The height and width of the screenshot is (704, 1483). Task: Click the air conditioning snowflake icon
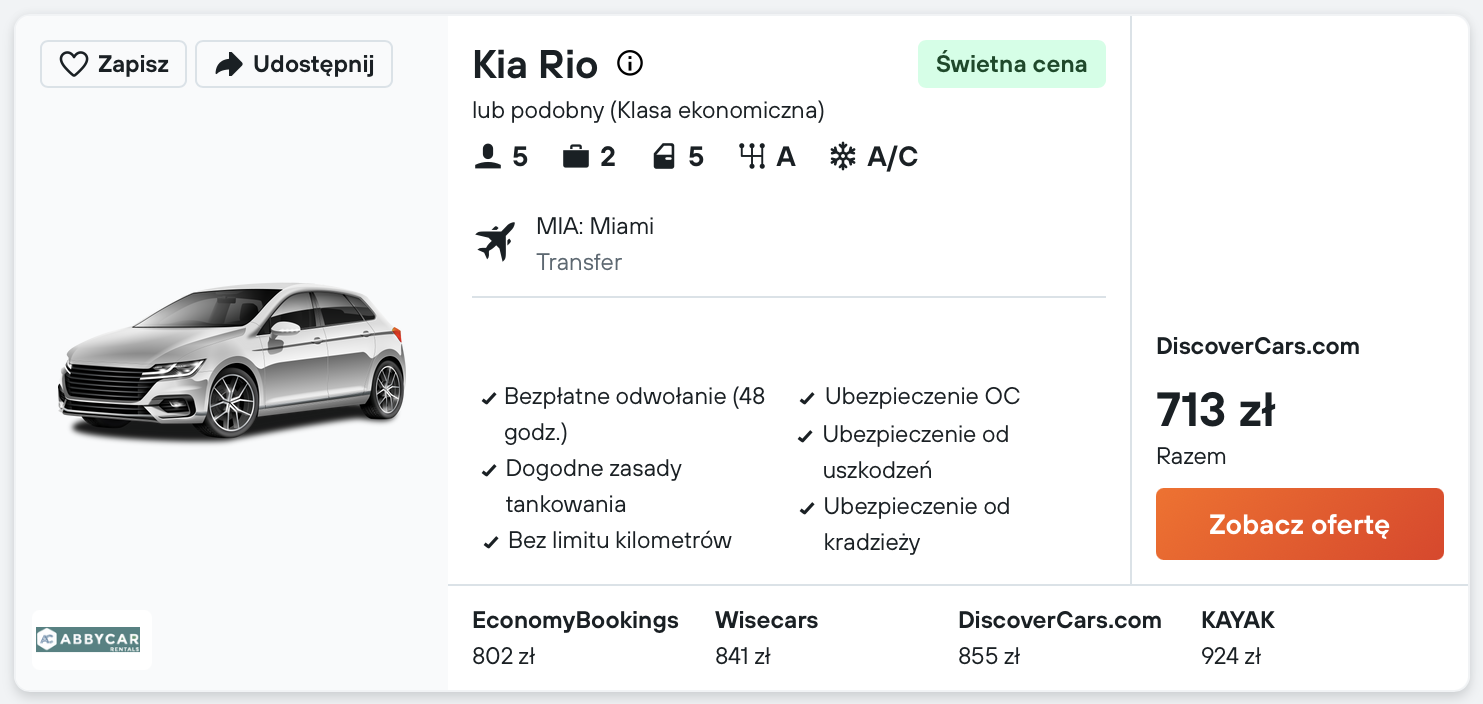pyautogui.click(x=843, y=157)
